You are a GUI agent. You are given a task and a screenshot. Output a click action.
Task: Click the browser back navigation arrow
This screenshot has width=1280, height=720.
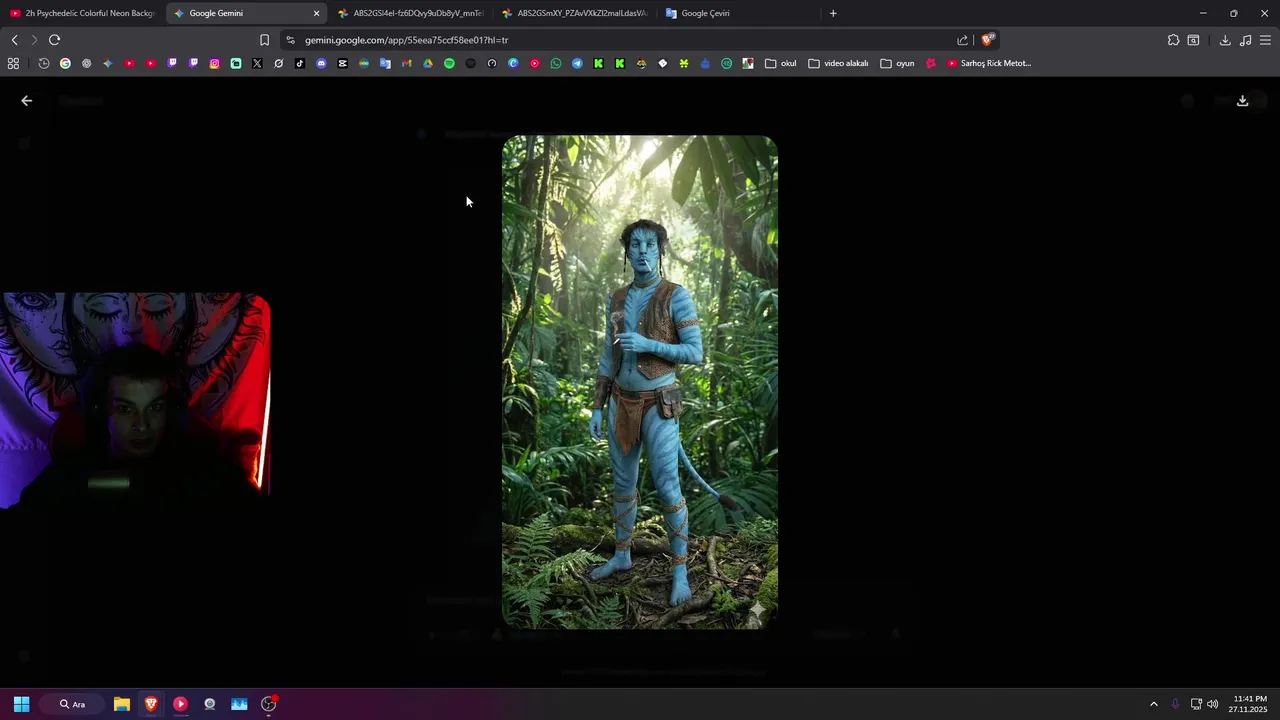[14, 40]
